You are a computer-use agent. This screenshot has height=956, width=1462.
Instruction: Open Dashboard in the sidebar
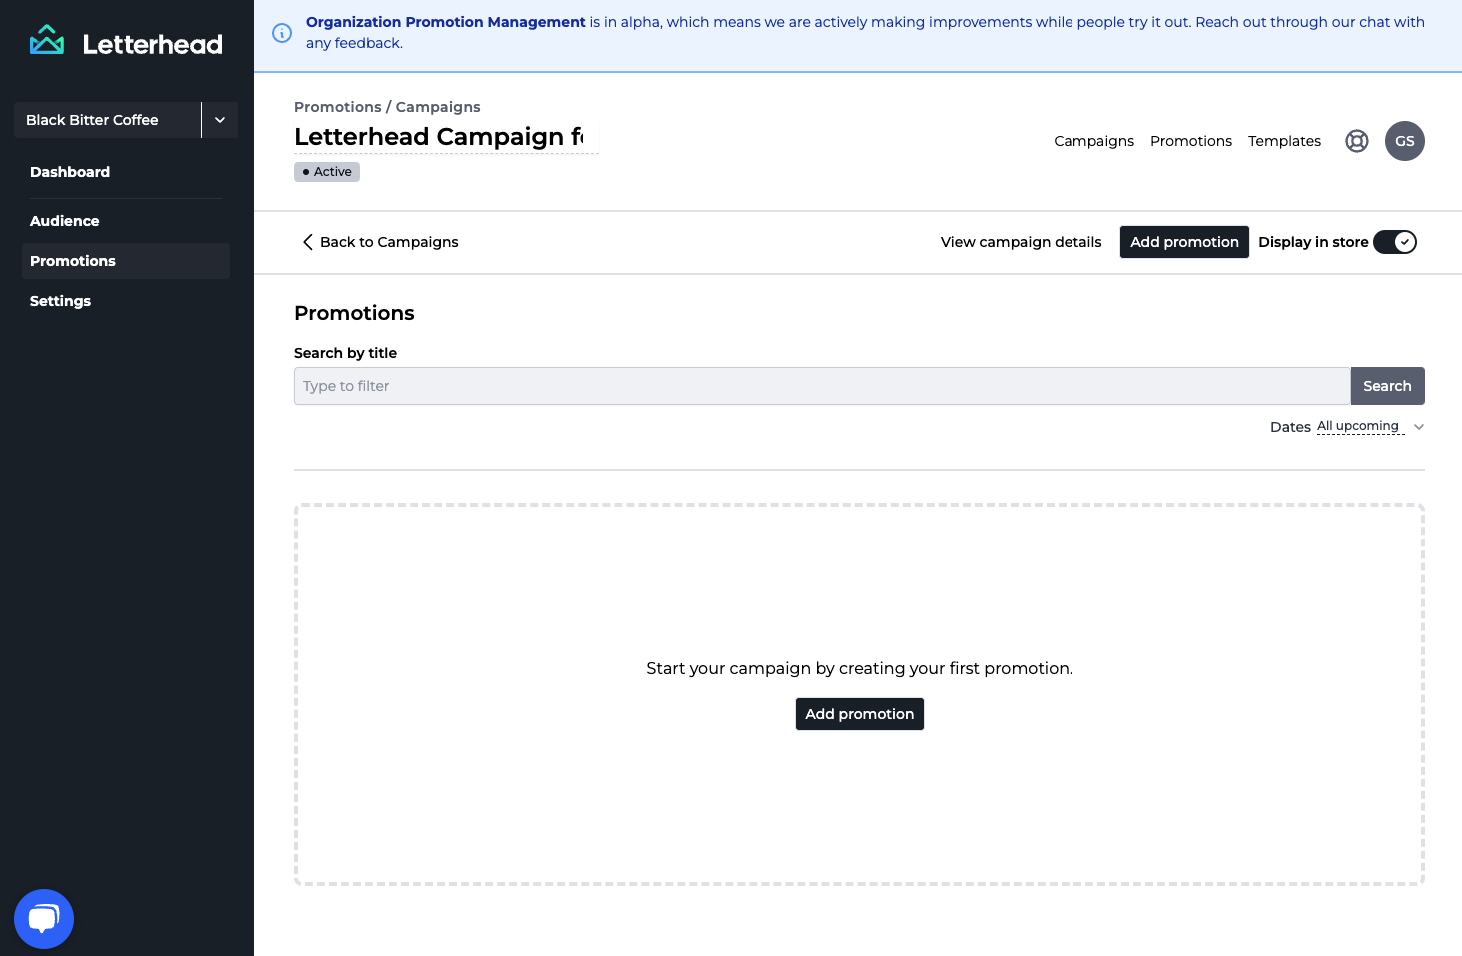point(70,172)
